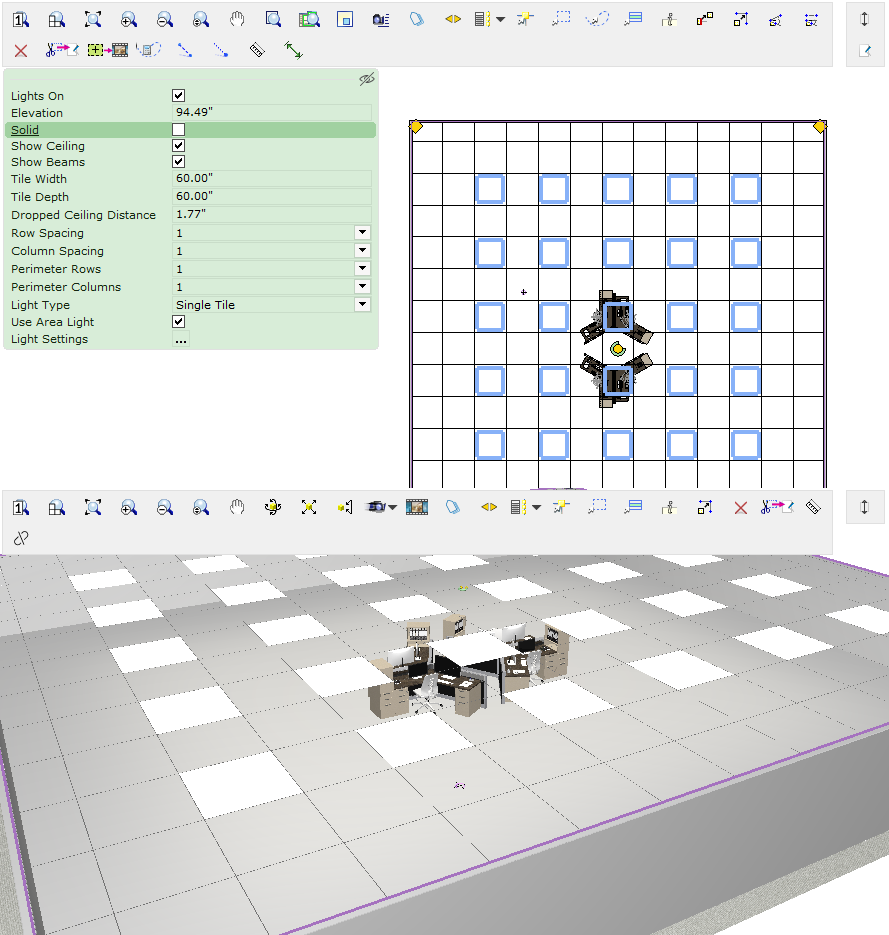Viewport: 889px width, 935px height.
Task: Click the green diagonal double-arrow icon
Action: [293, 51]
